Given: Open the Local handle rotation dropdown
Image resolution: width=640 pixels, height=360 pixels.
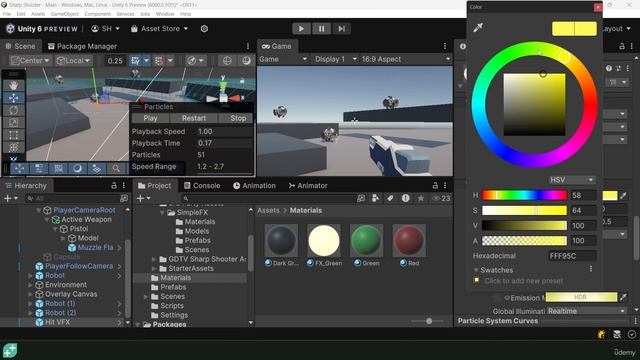Looking at the screenshot, I should click(73, 60).
